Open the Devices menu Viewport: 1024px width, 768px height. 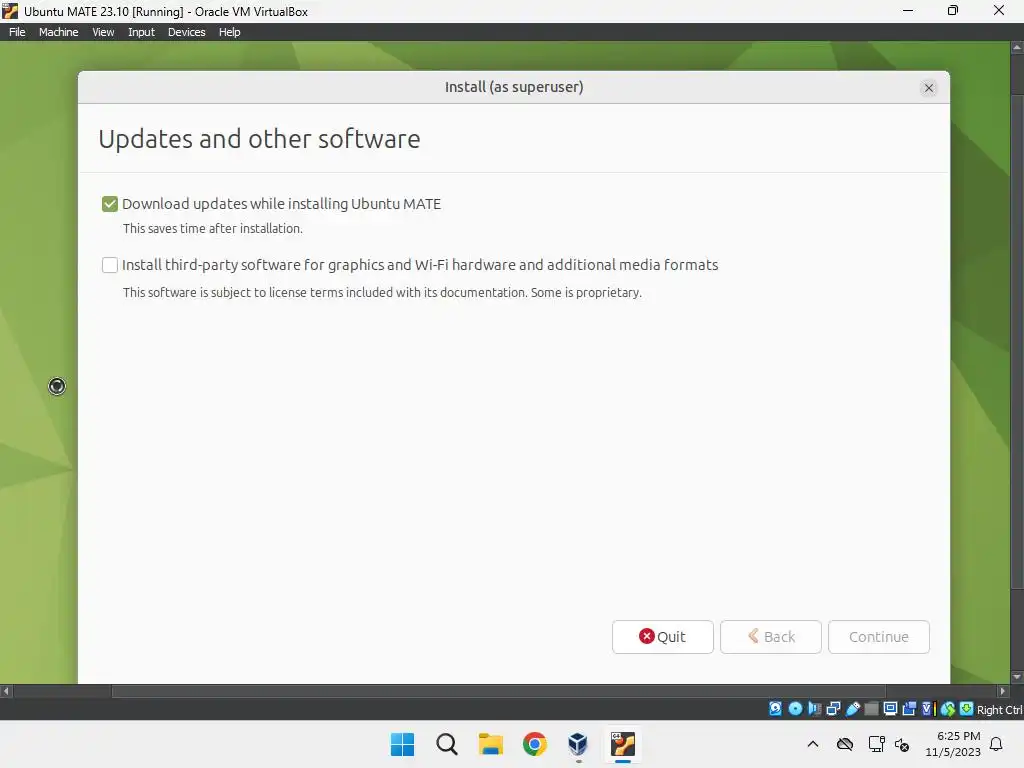(186, 32)
